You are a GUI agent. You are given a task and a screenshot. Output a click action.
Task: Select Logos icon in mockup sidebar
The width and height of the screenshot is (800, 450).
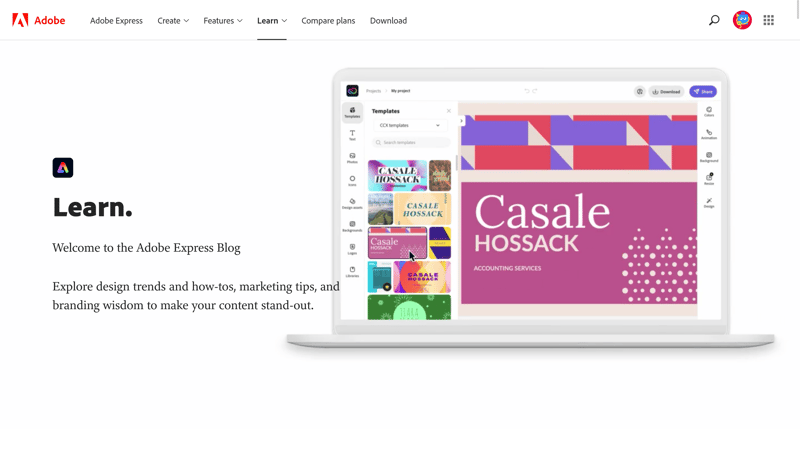[x=352, y=249]
